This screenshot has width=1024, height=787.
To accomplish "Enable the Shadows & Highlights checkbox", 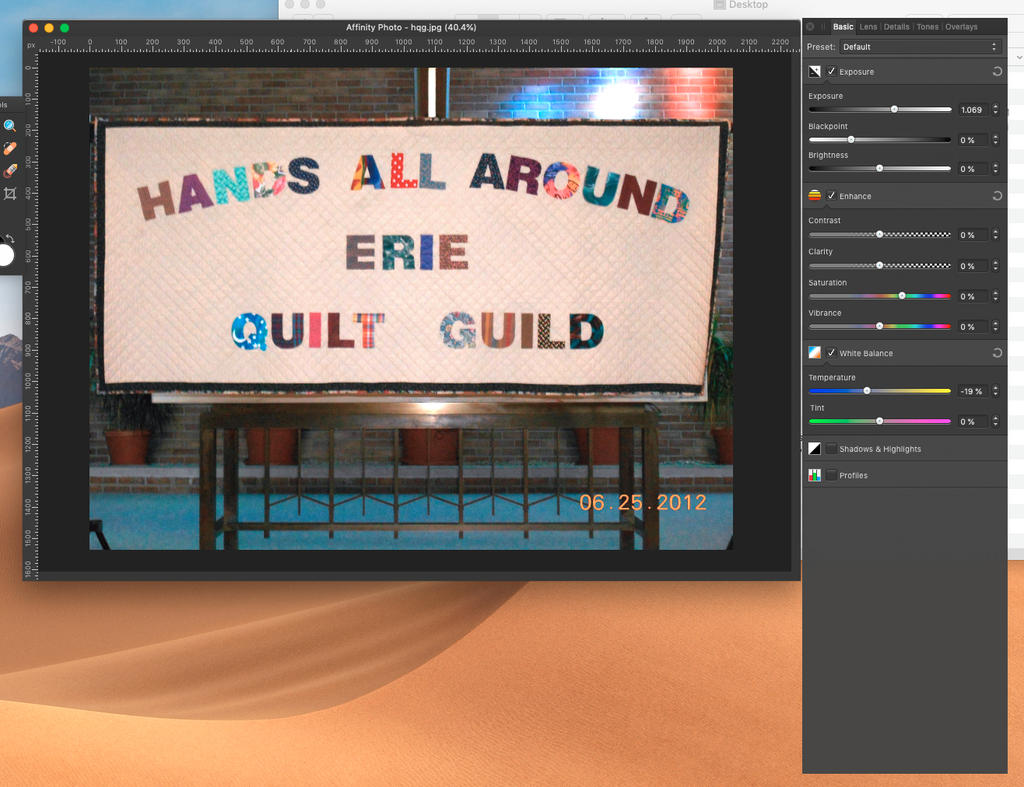I will click(831, 449).
